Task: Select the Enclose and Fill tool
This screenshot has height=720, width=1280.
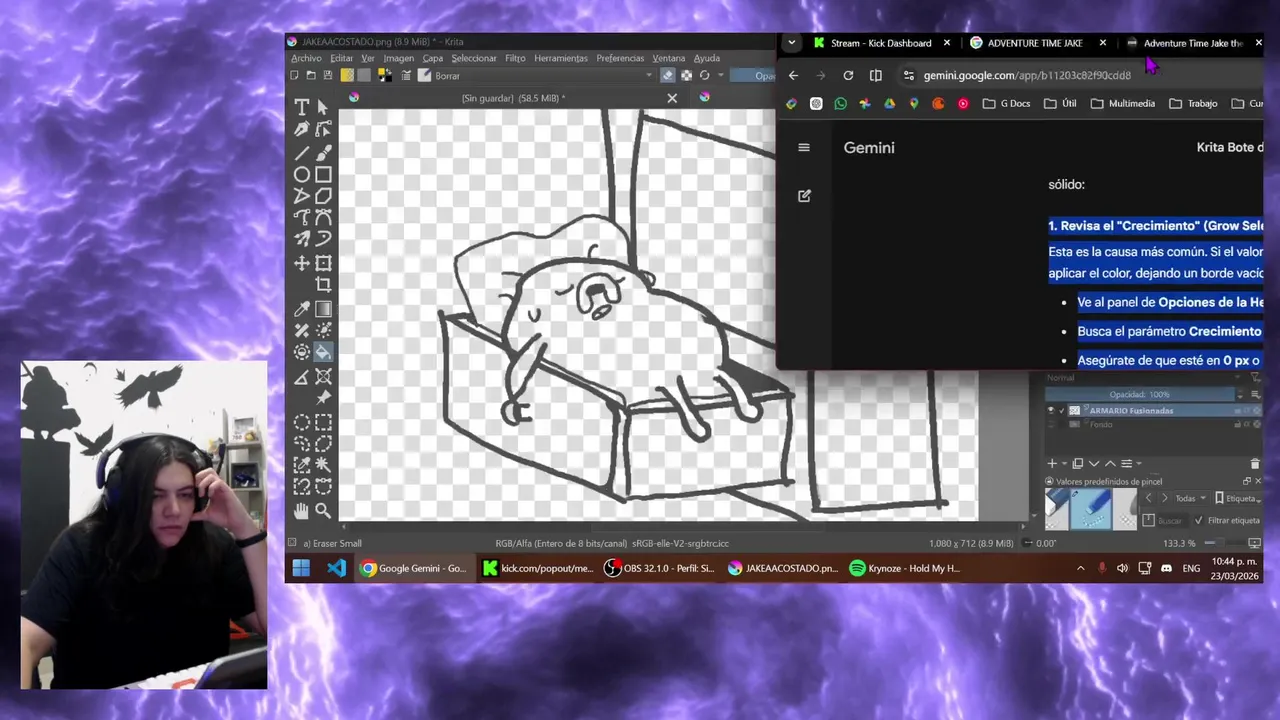Action: point(301,352)
